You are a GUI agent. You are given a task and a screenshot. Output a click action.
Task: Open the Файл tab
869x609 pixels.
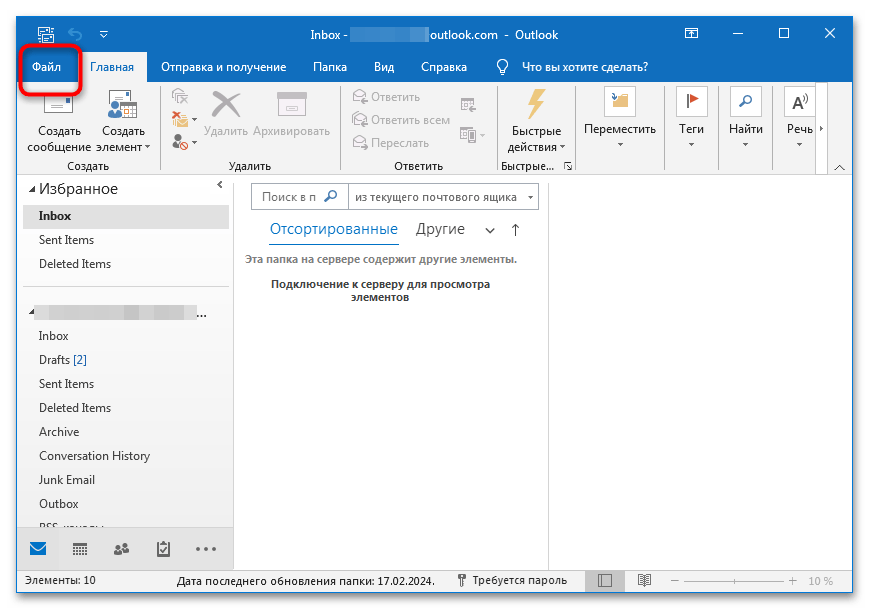[47, 67]
